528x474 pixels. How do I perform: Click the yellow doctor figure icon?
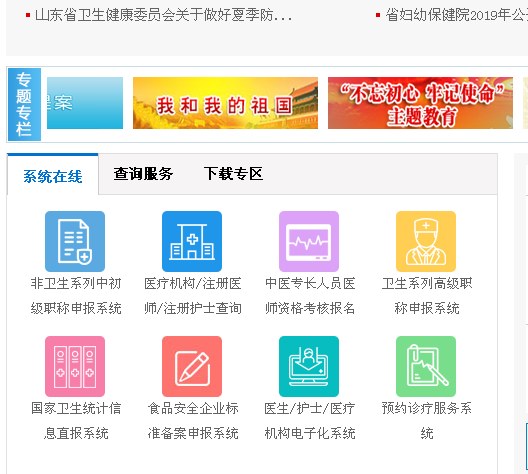[426, 241]
